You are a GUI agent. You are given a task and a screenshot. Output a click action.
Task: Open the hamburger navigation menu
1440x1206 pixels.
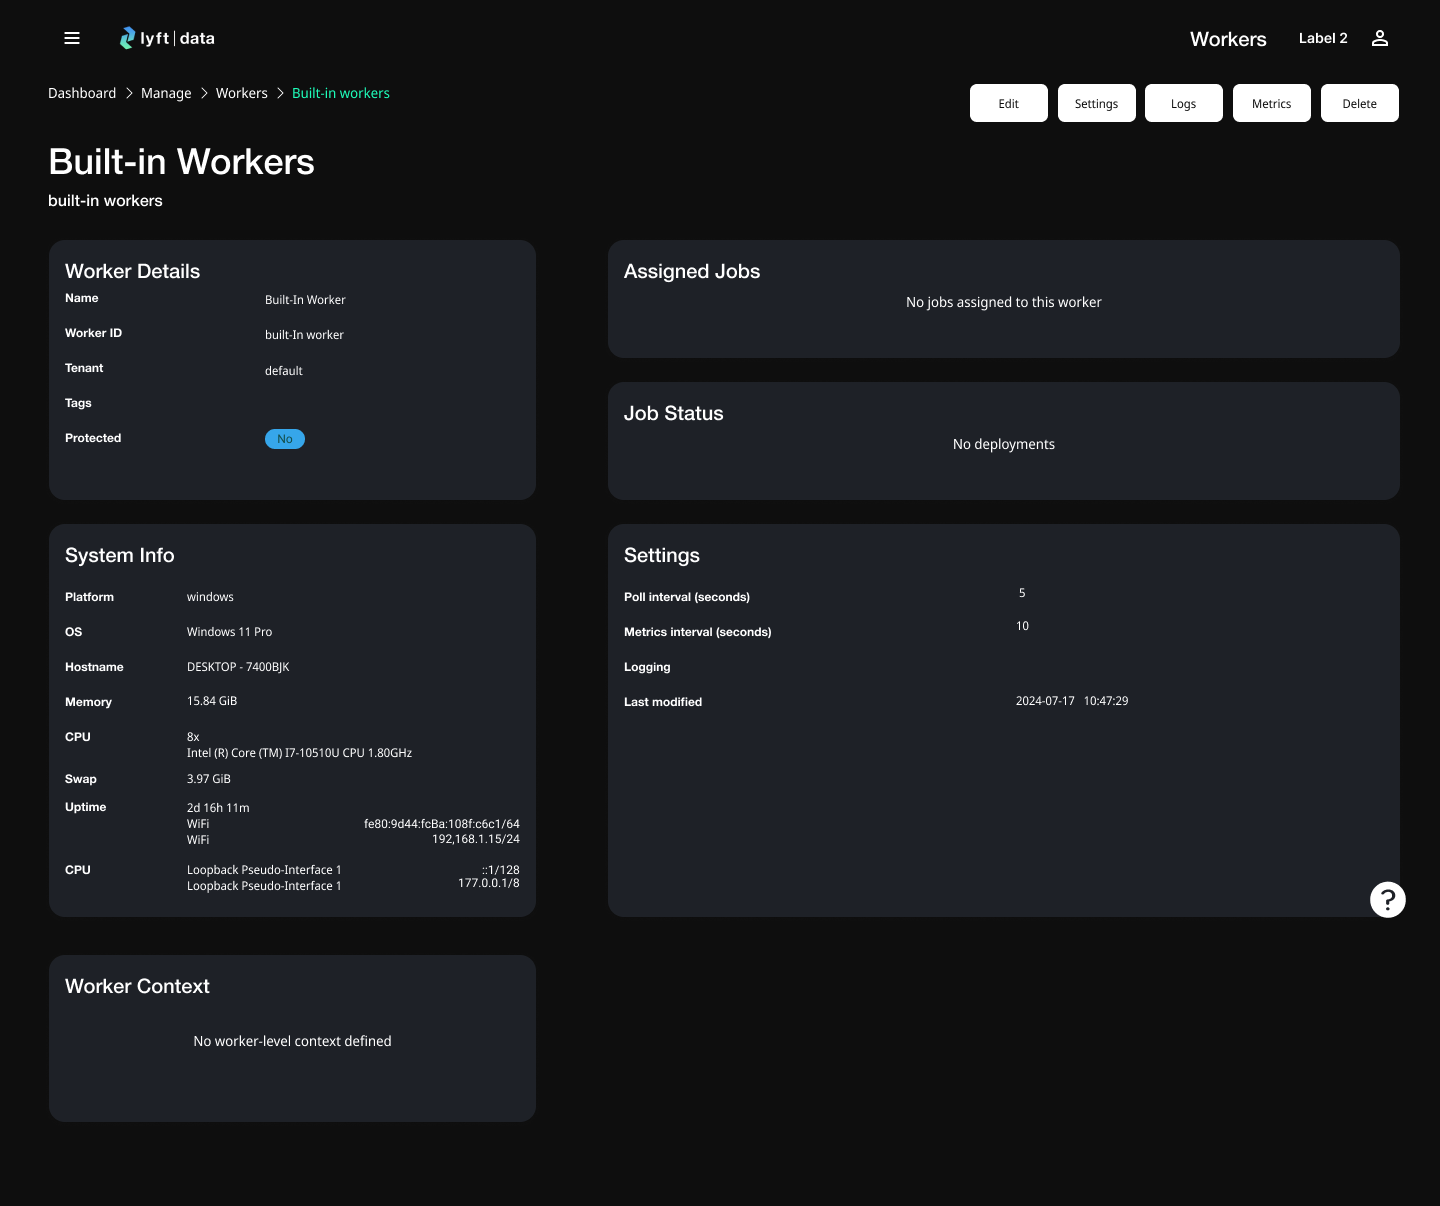(72, 38)
